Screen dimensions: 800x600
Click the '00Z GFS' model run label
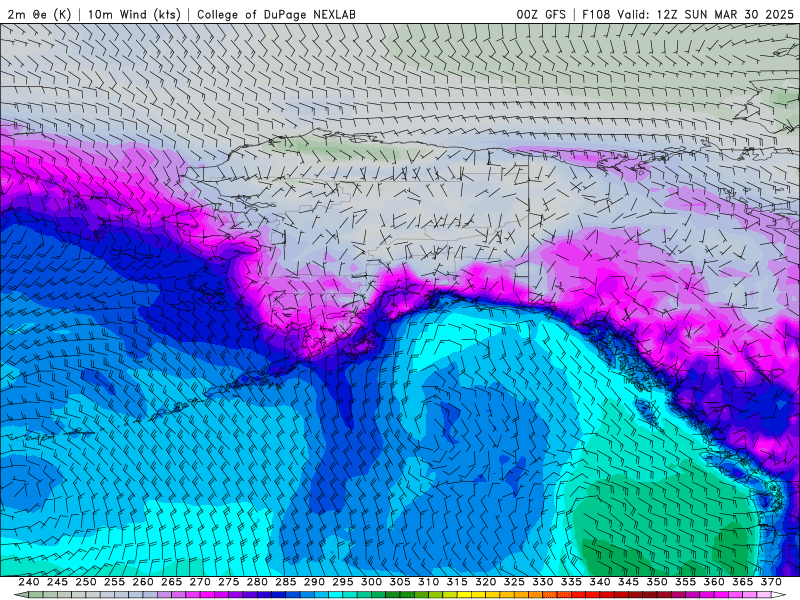point(541,14)
